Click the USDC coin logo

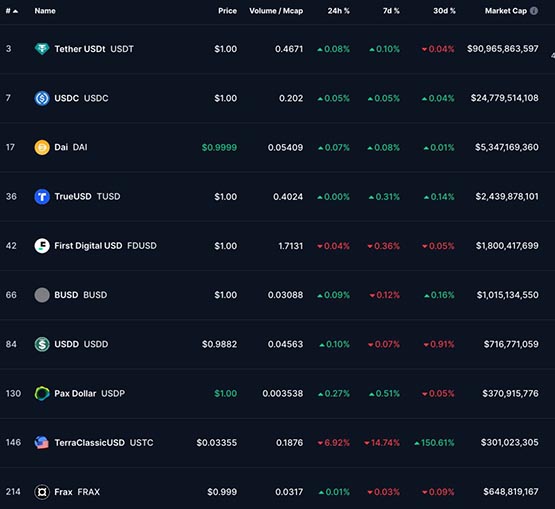pyautogui.click(x=42, y=98)
